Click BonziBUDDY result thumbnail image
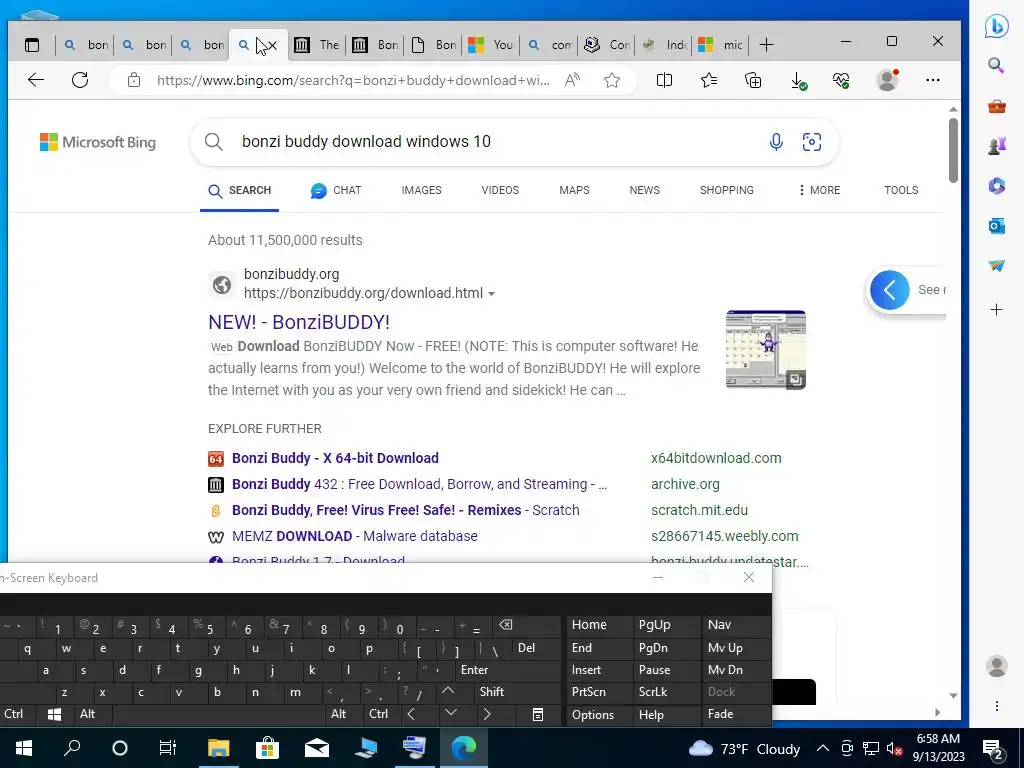The image size is (1024, 768). click(x=765, y=349)
